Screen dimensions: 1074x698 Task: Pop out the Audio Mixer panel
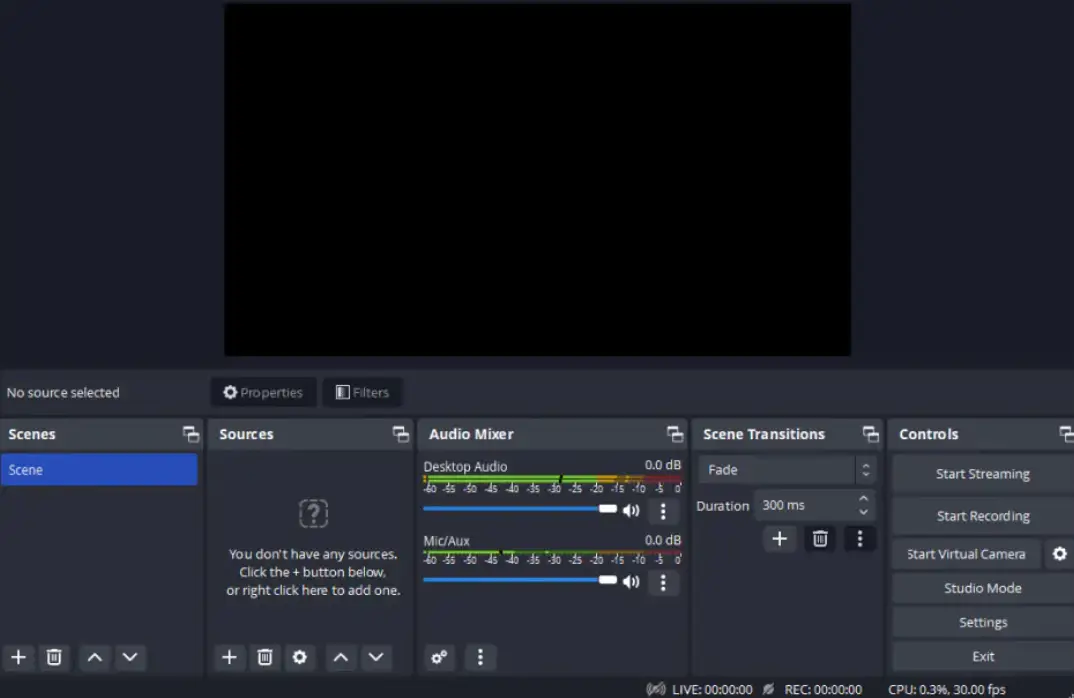coord(675,434)
